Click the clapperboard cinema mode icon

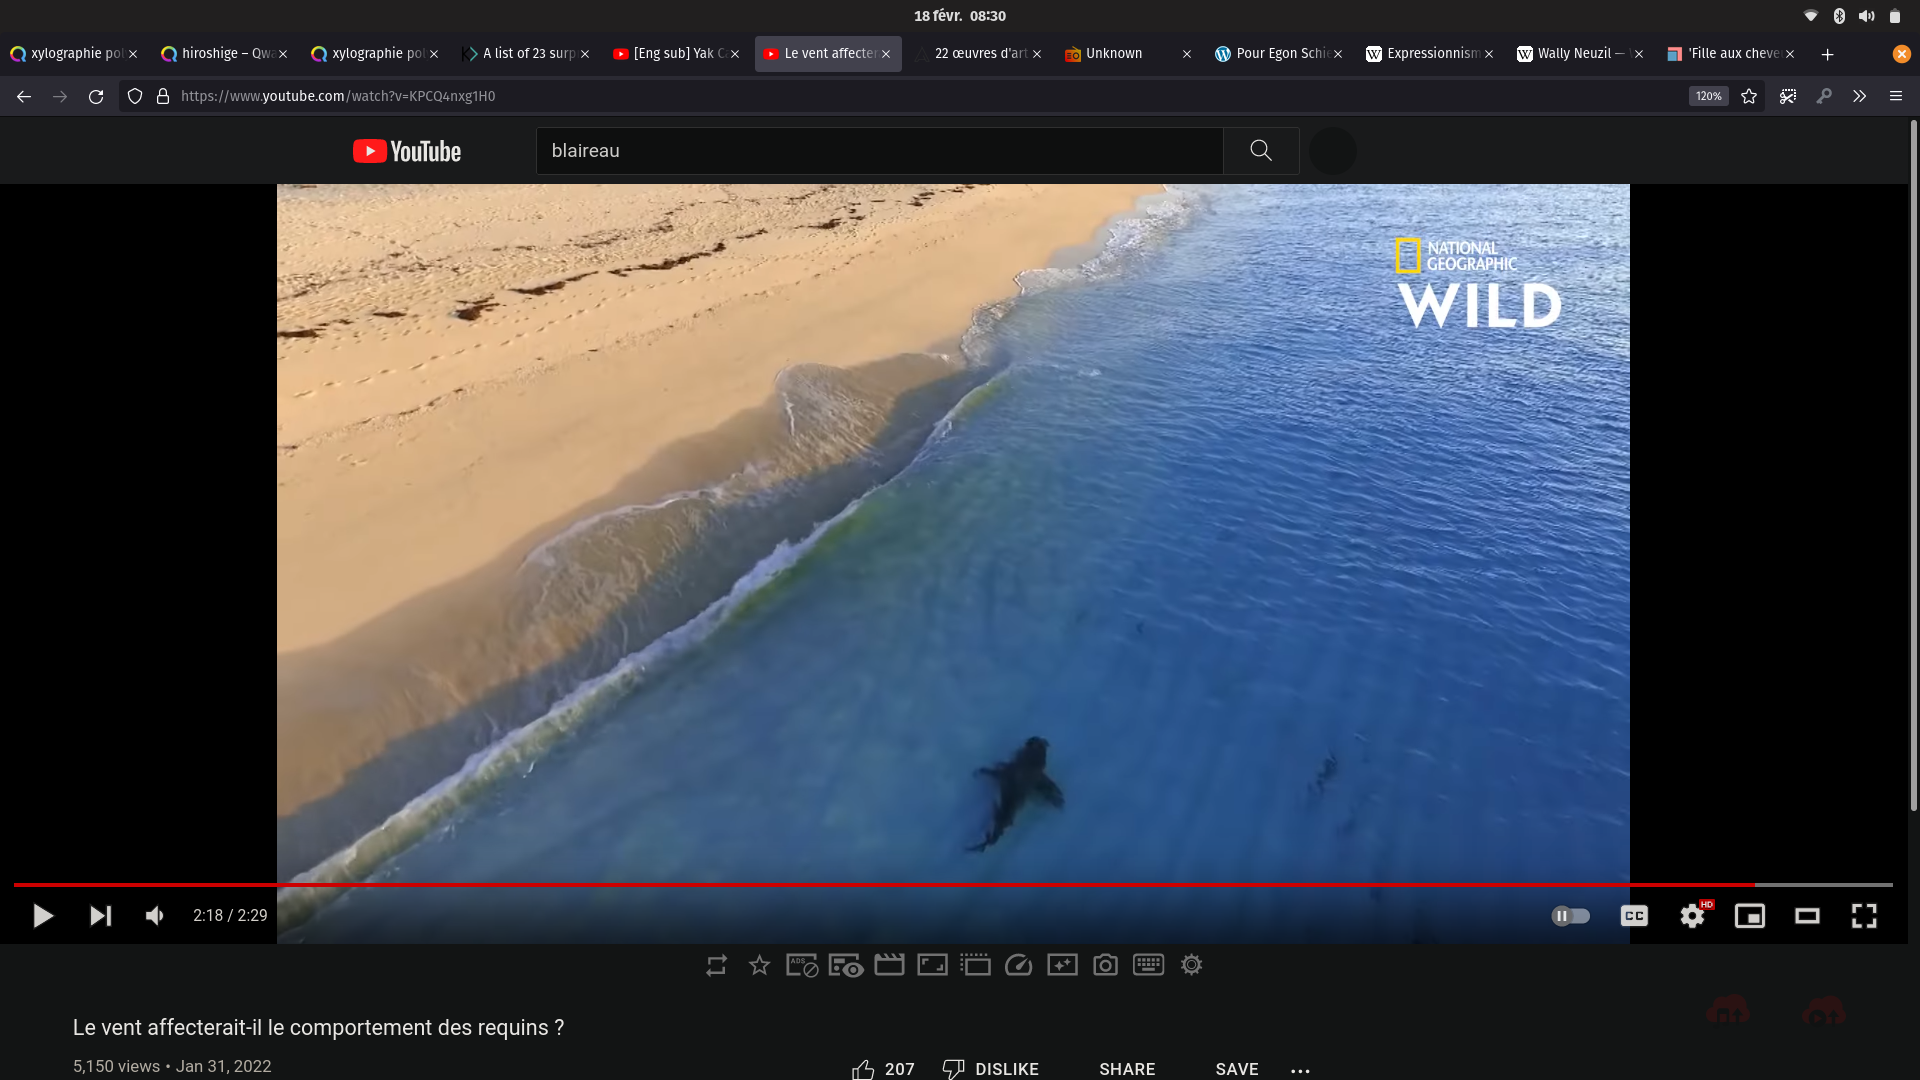889,965
